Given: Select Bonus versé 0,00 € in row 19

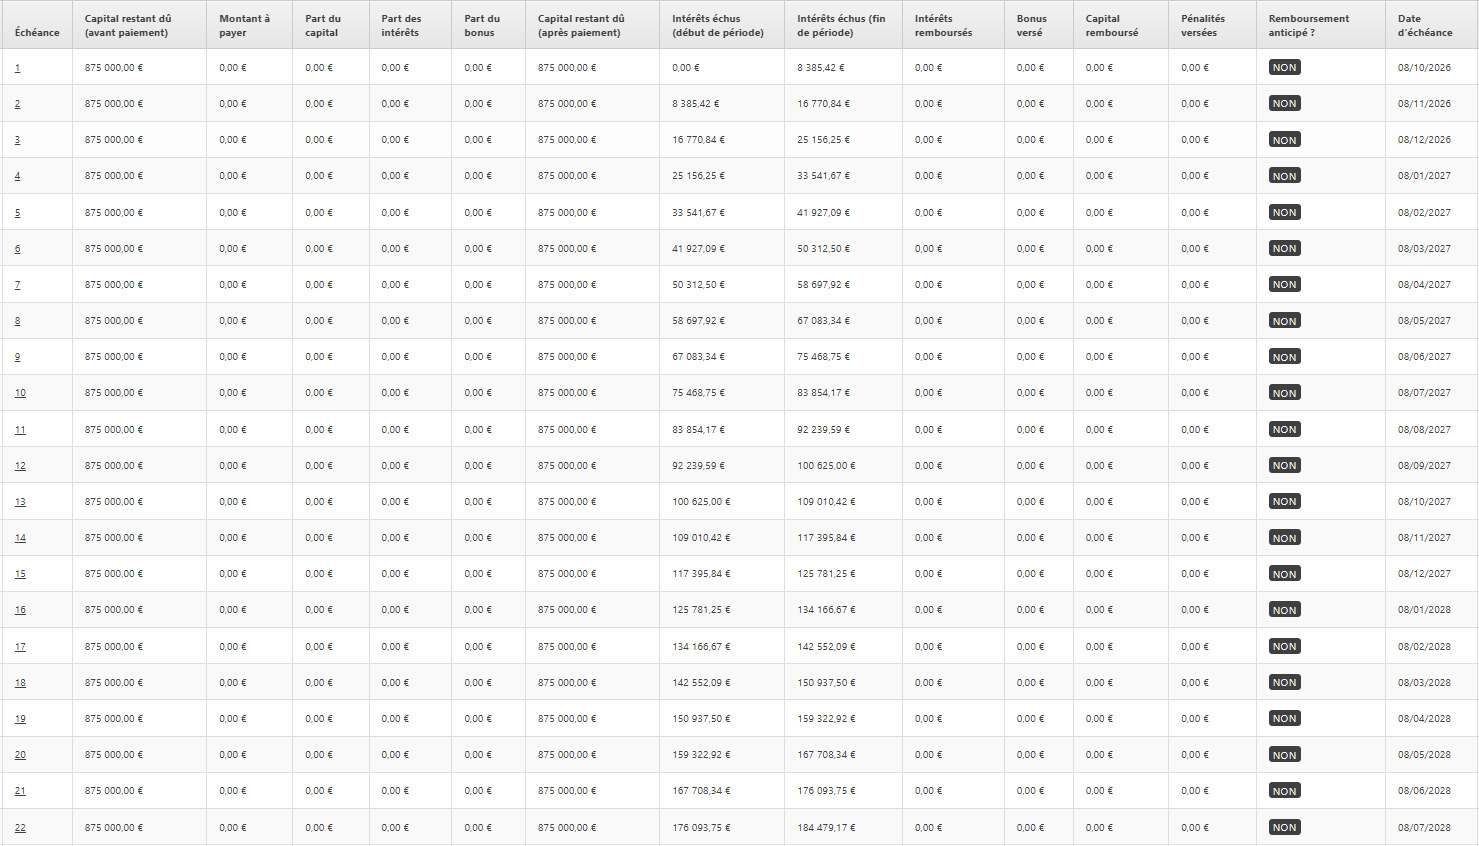Looking at the screenshot, I should click(x=1030, y=719).
